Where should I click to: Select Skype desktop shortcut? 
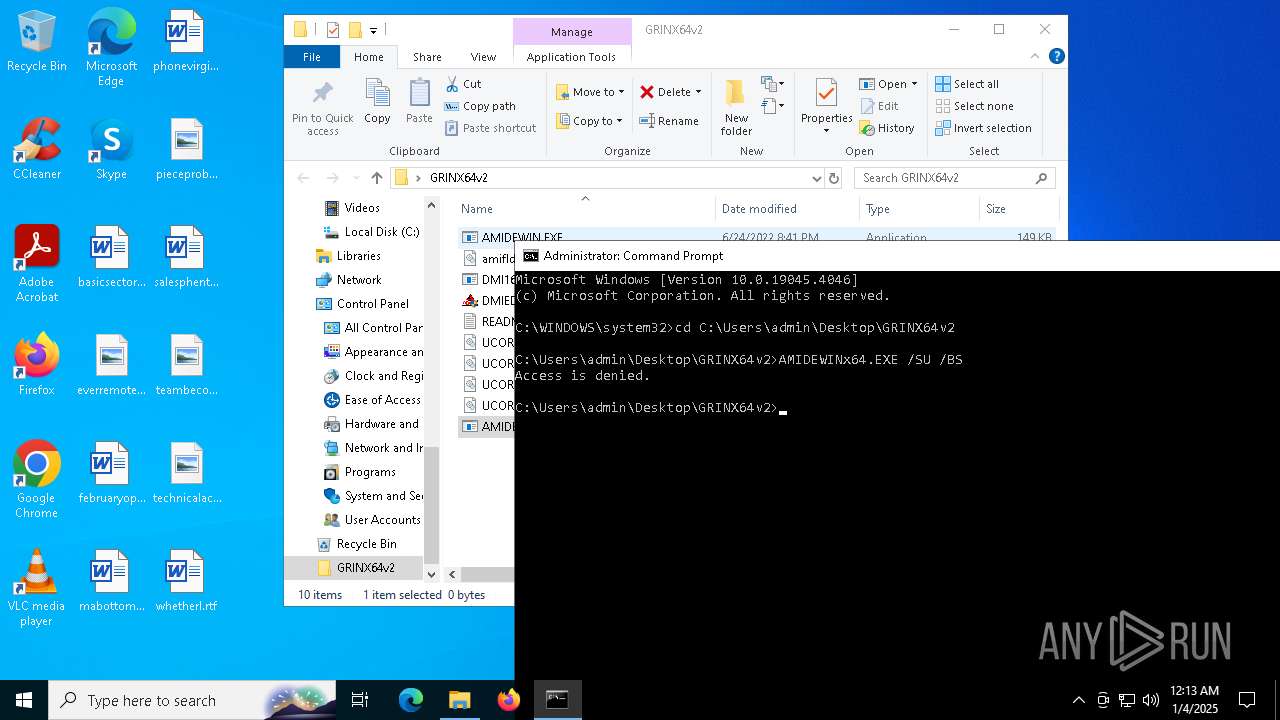pos(111,149)
